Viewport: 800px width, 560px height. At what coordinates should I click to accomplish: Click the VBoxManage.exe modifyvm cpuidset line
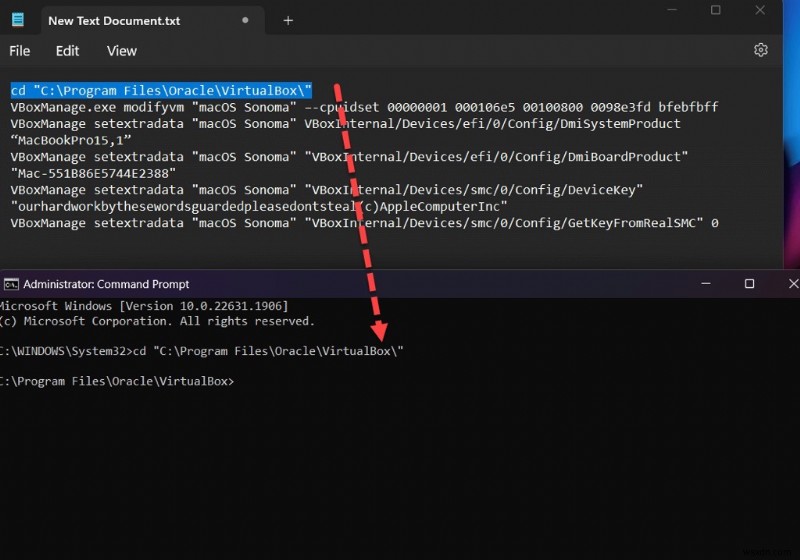tap(364, 107)
